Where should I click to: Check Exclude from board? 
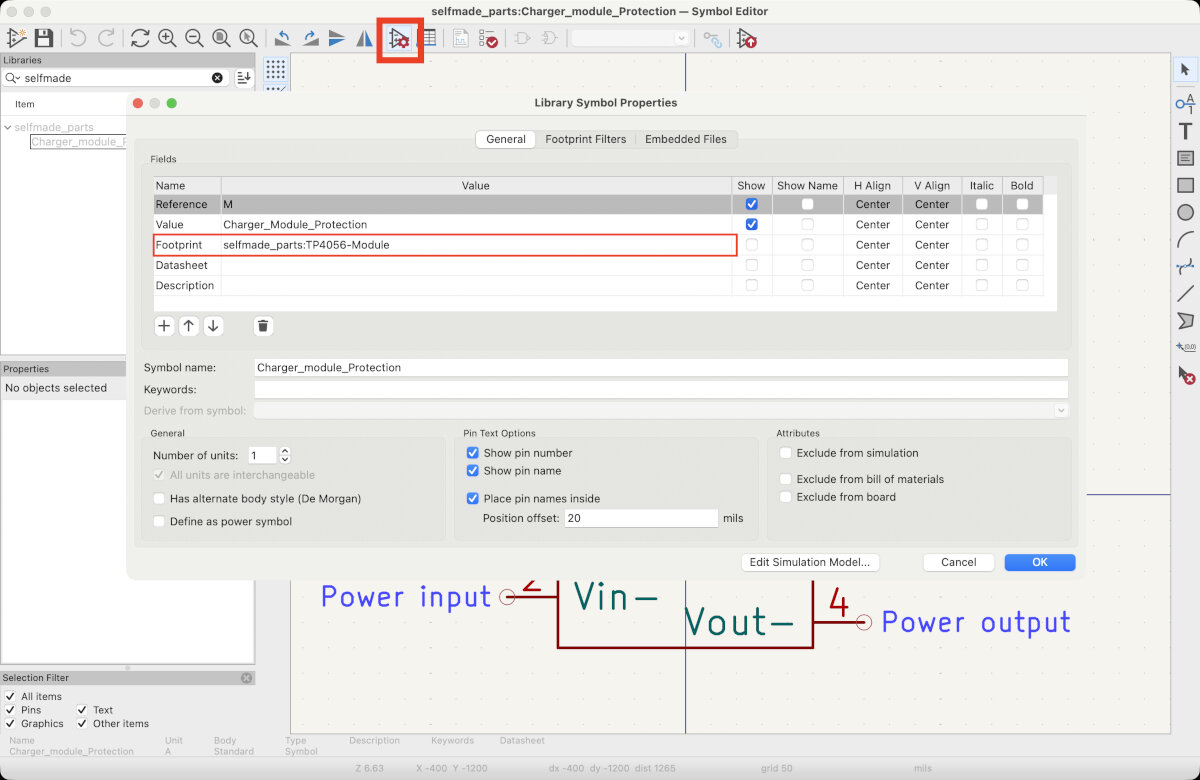(786, 497)
